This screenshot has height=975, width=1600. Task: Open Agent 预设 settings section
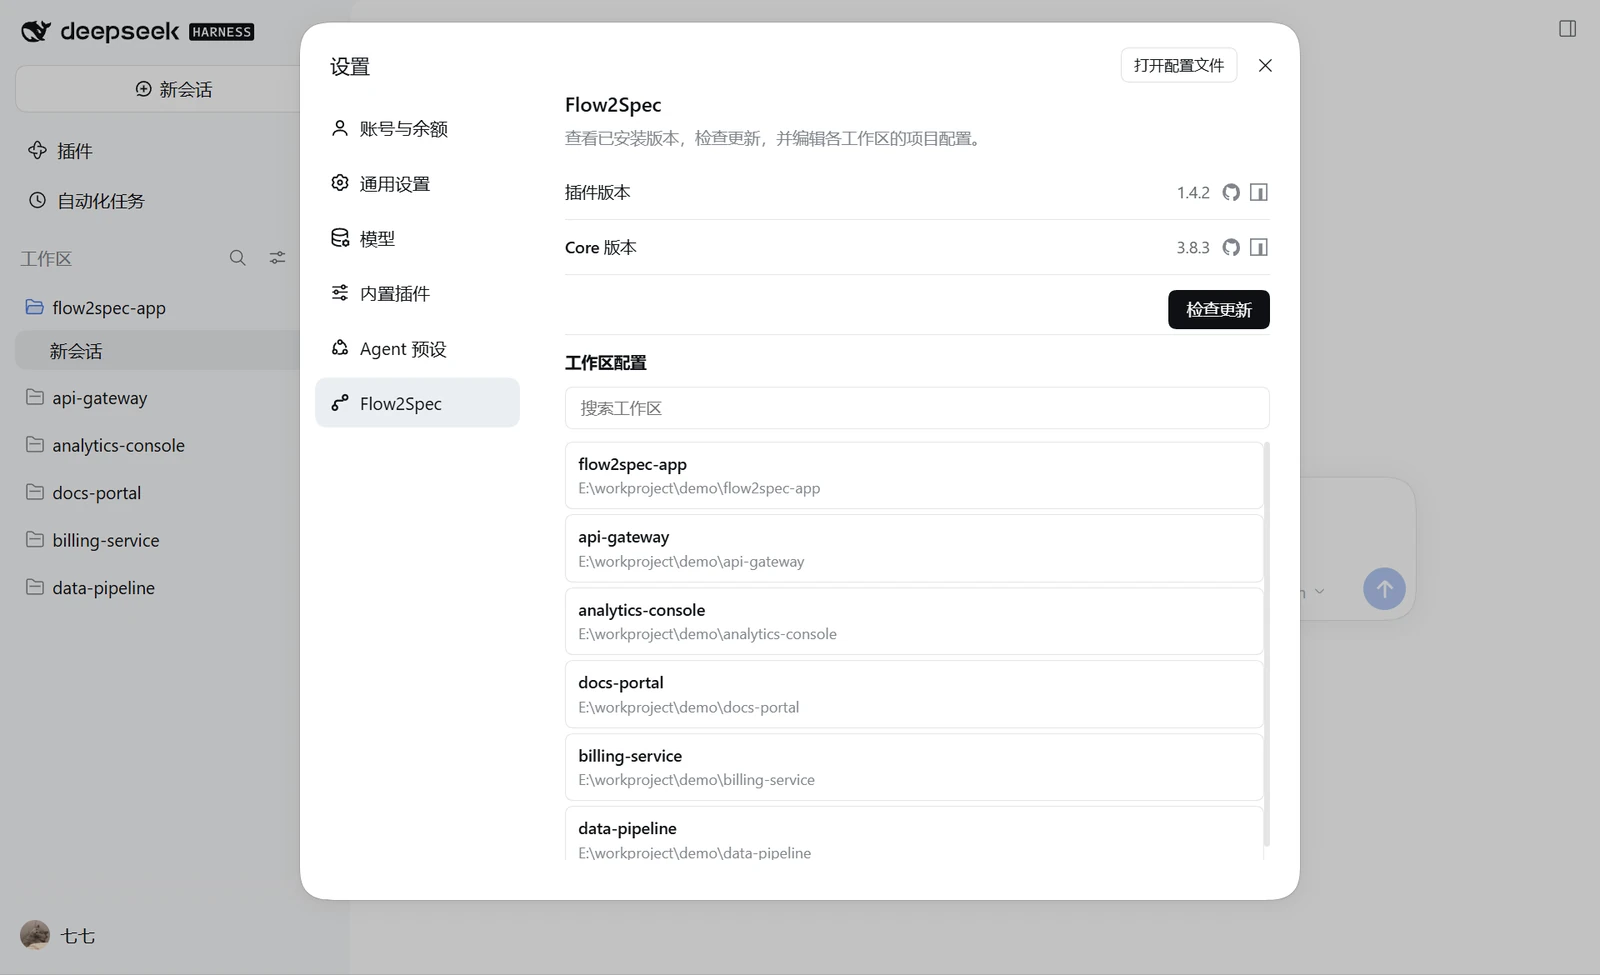click(x=417, y=348)
